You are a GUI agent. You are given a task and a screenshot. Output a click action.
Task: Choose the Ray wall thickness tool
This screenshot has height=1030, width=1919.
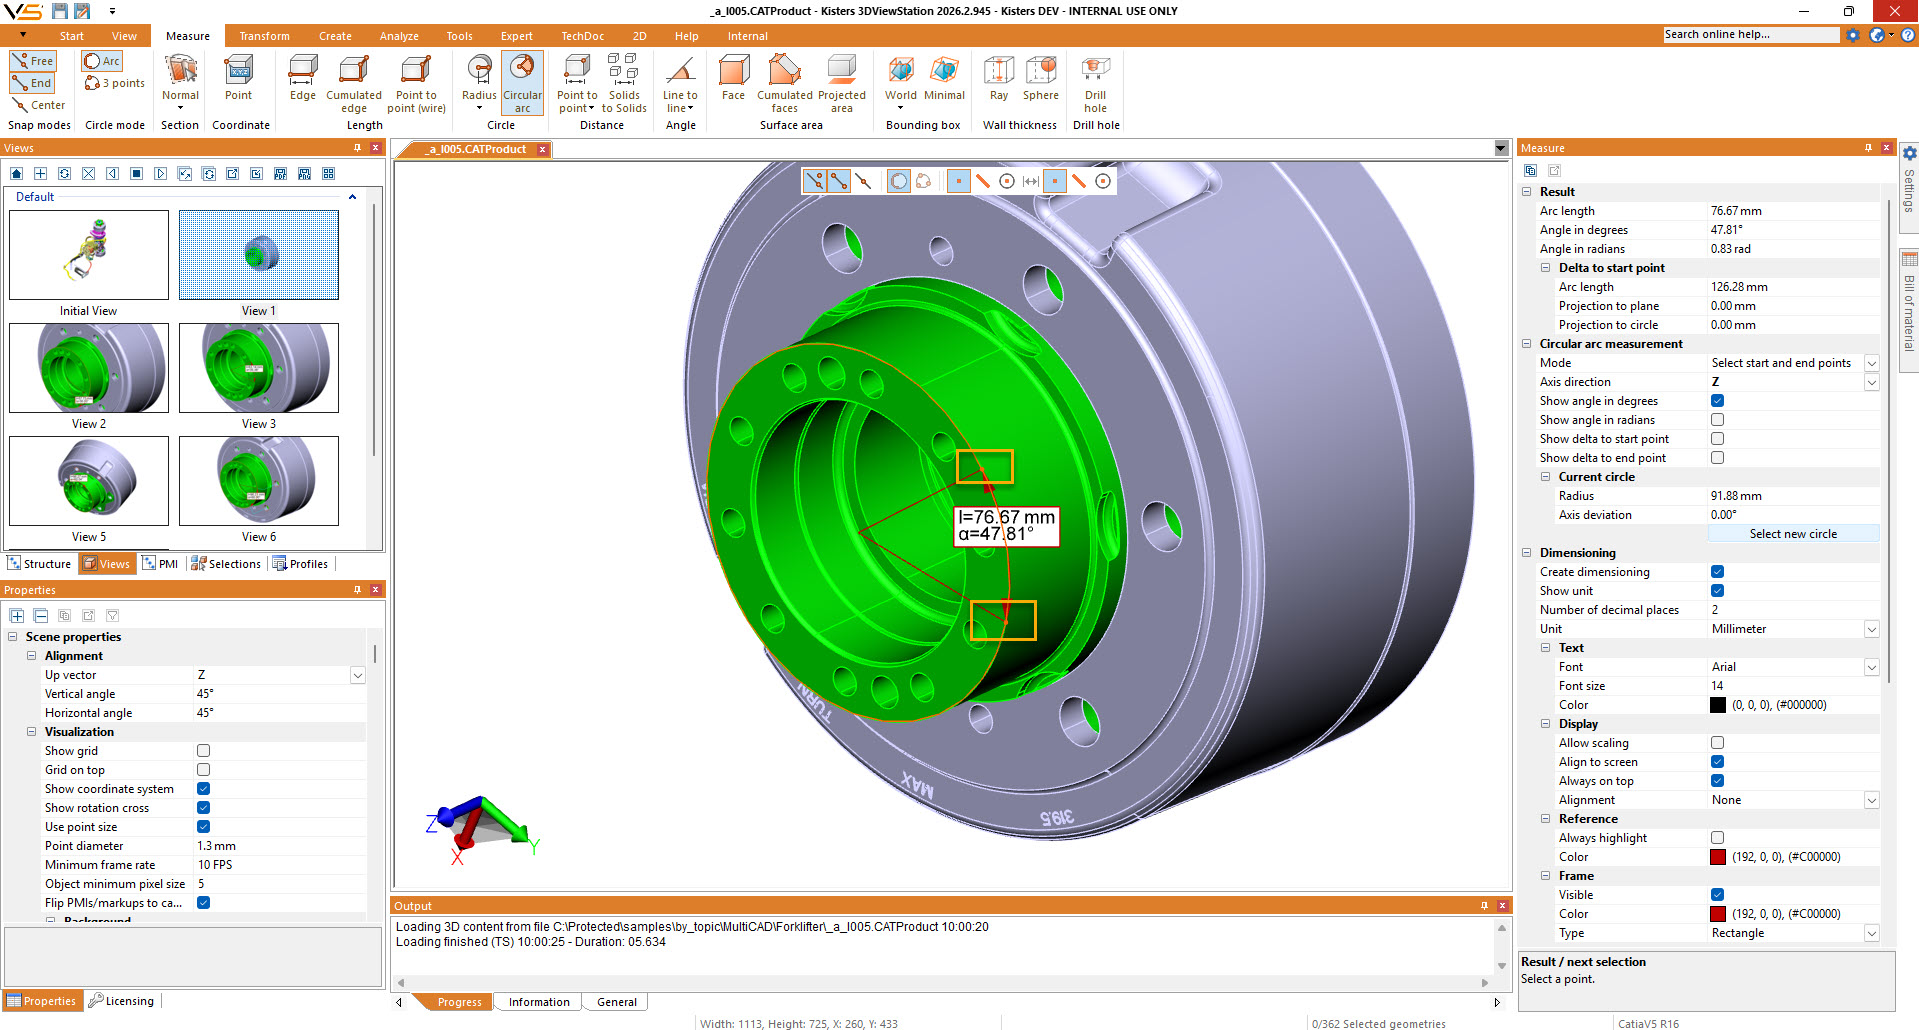click(x=999, y=78)
